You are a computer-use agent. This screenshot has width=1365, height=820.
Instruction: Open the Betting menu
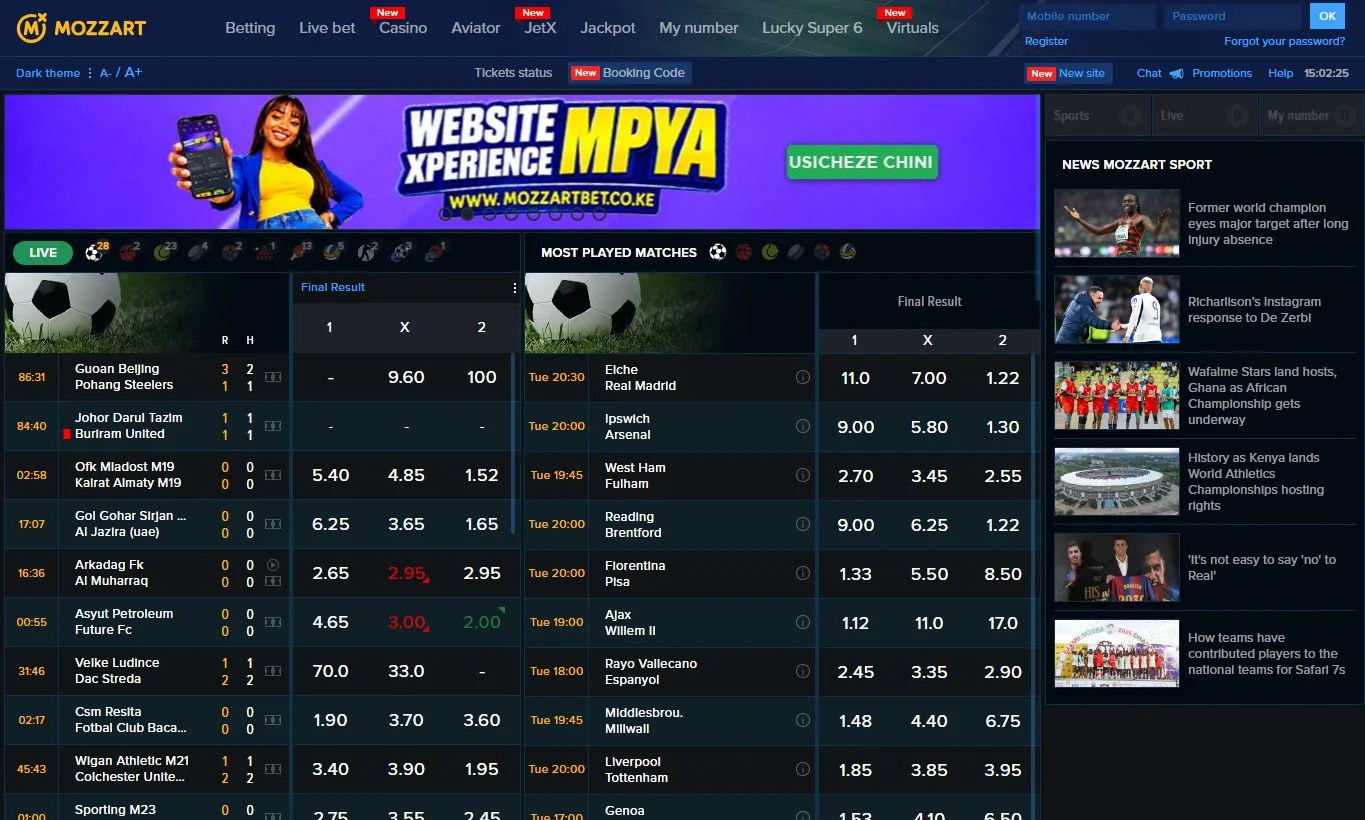[x=250, y=28]
